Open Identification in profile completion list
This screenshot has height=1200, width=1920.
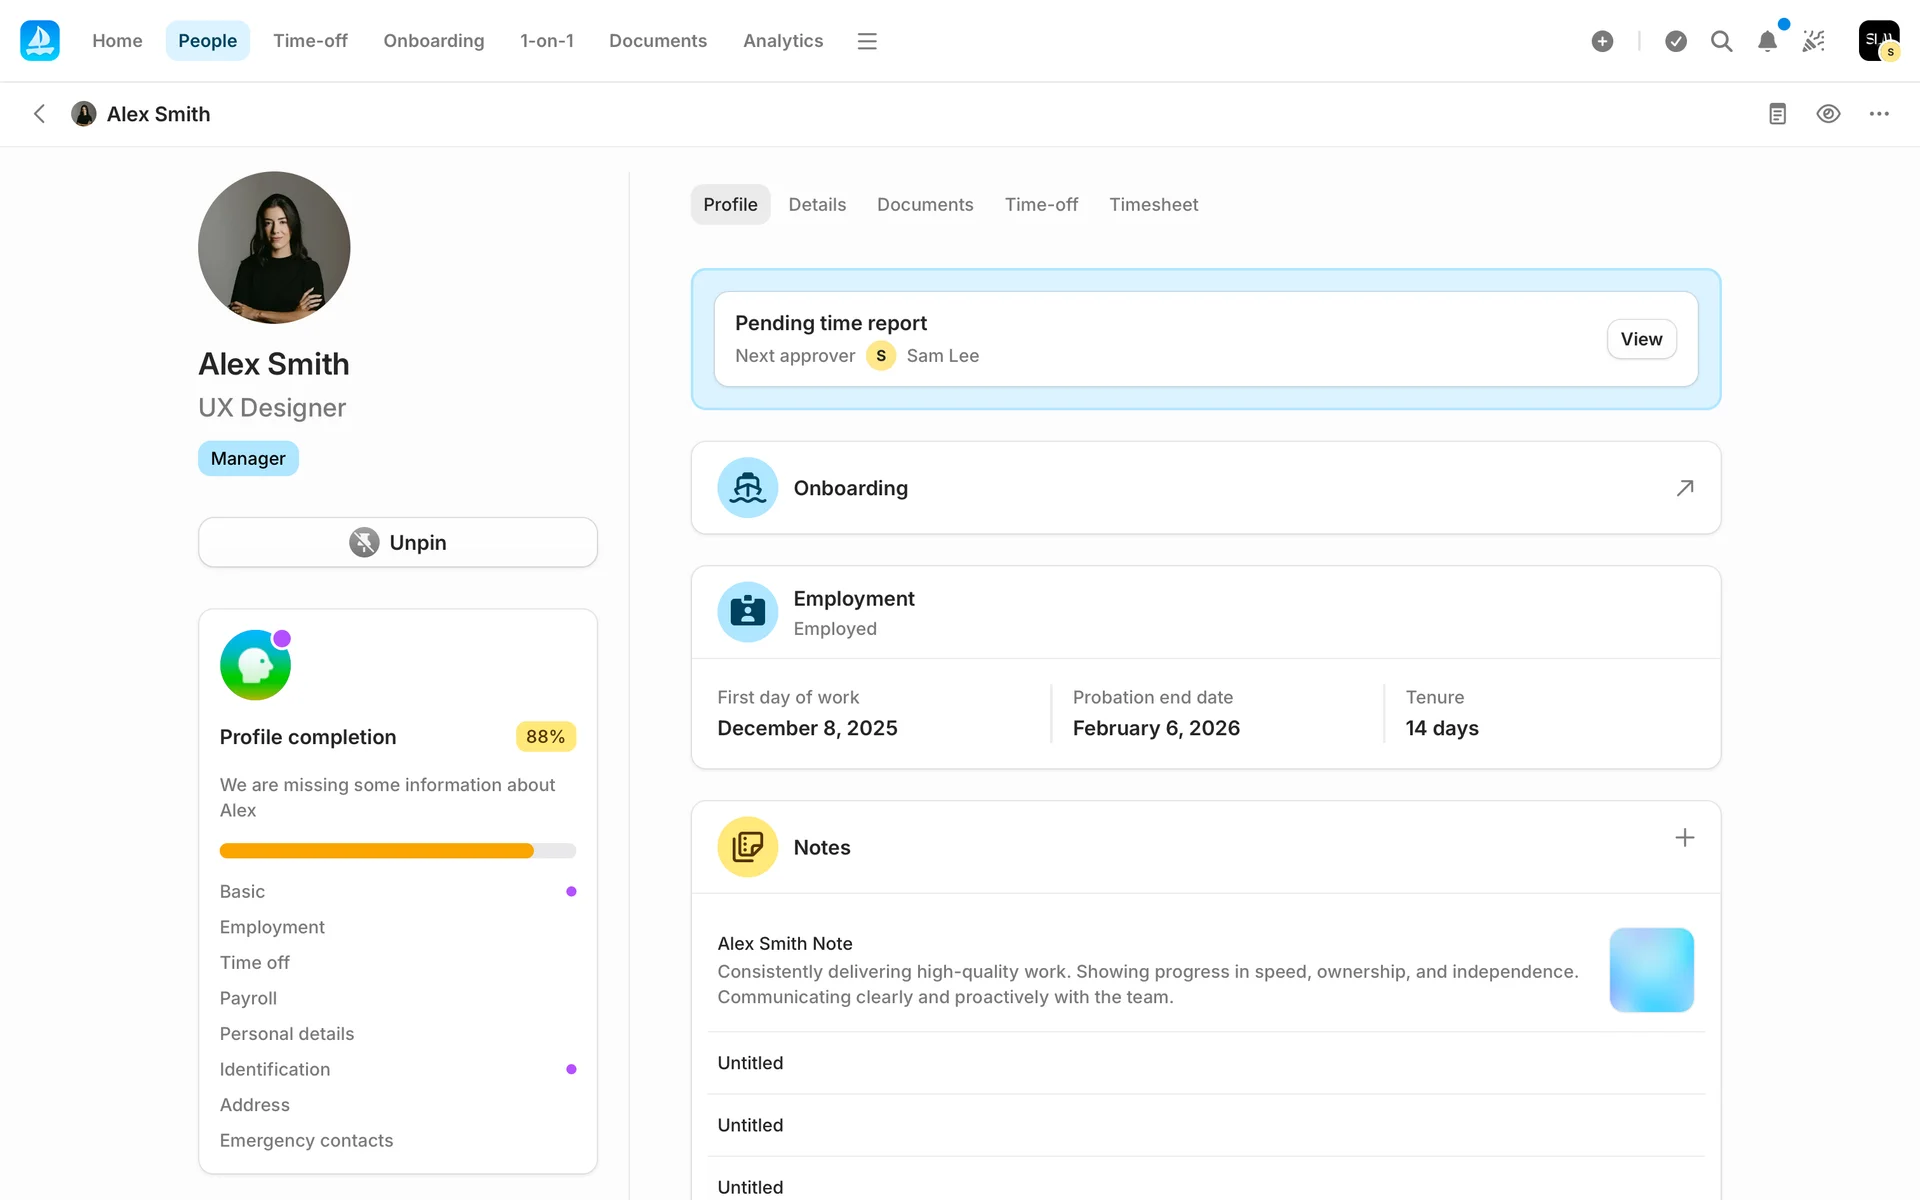coord(275,1069)
